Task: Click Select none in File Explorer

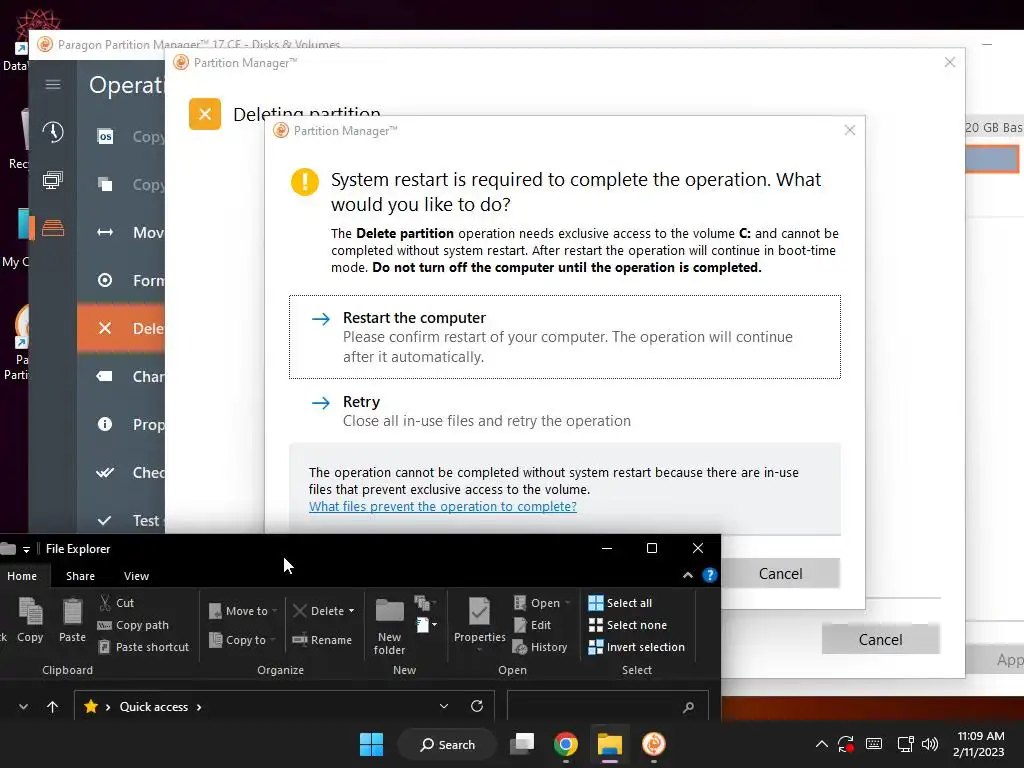Action: tap(628, 625)
